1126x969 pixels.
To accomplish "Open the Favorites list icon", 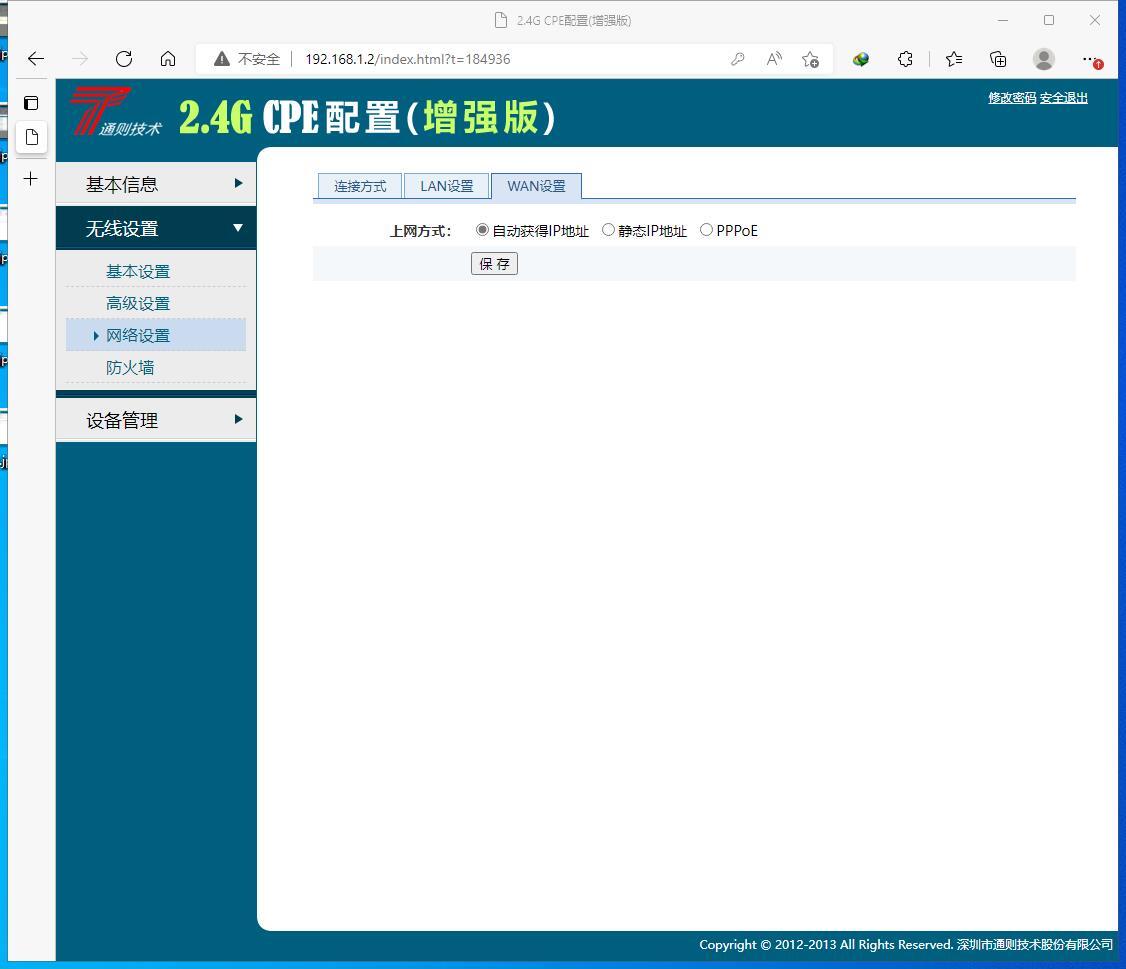I will pos(954,59).
